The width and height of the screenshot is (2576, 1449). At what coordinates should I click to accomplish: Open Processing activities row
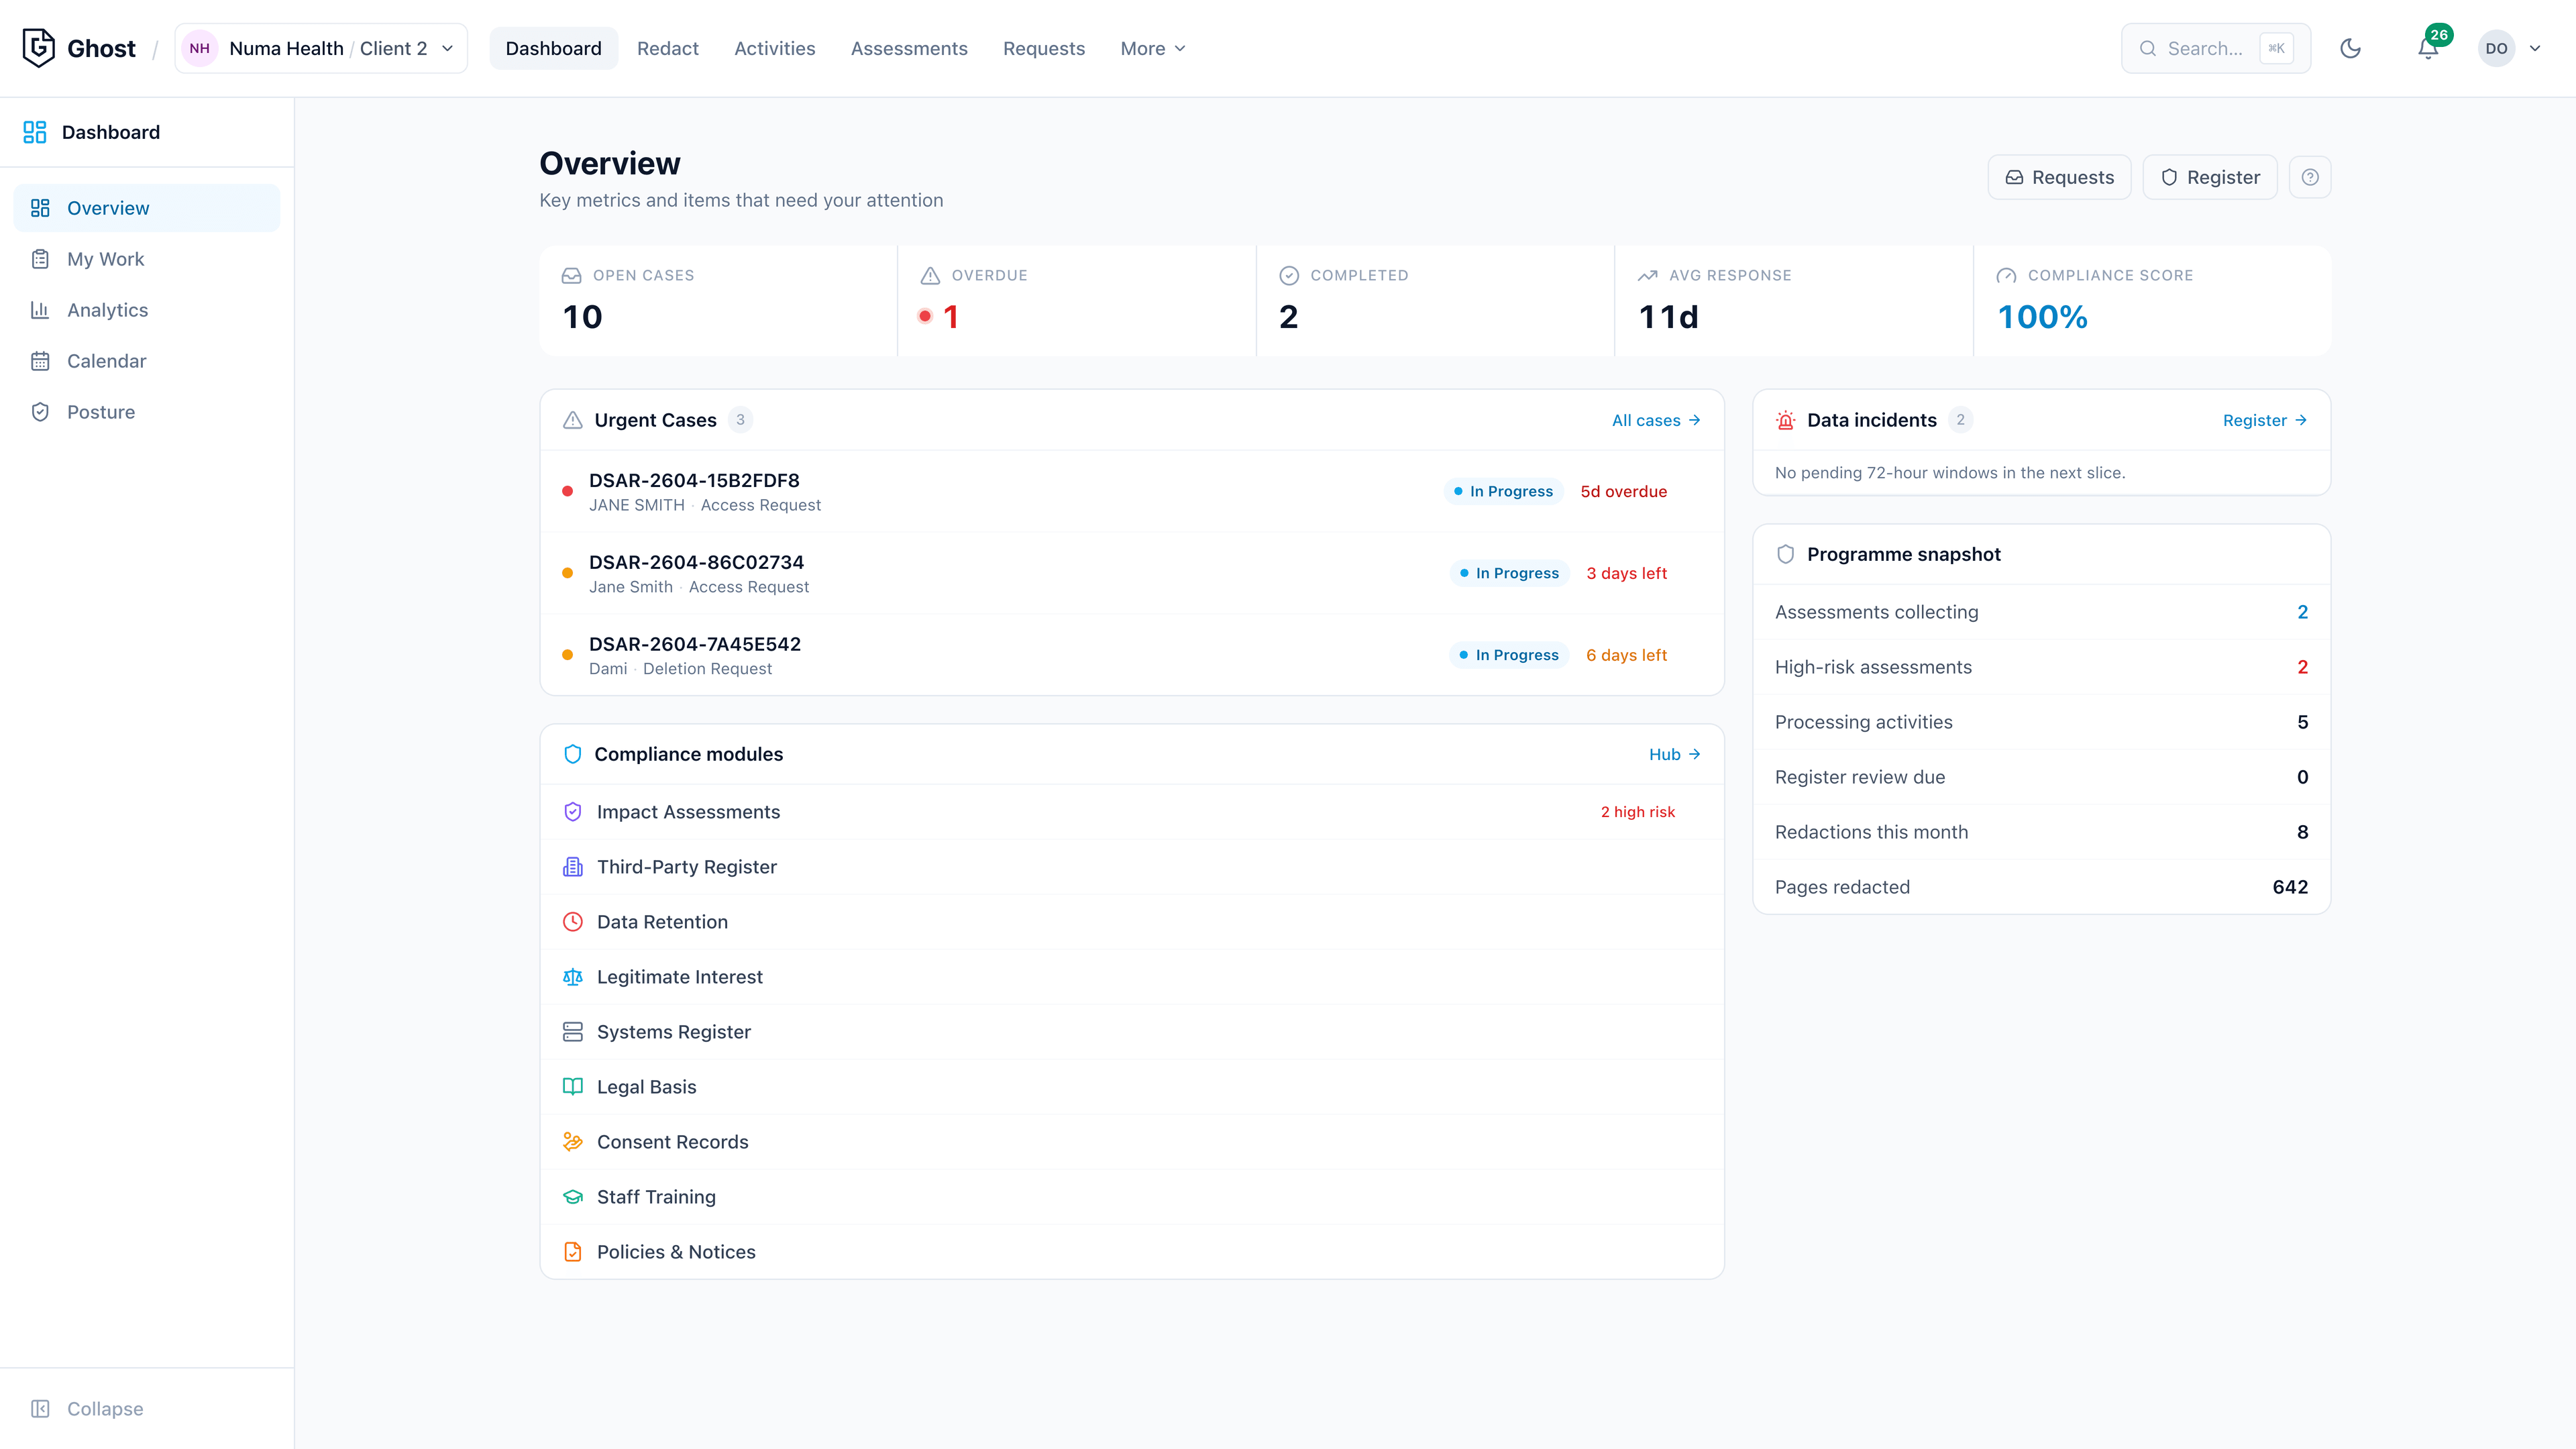[x=2041, y=722]
